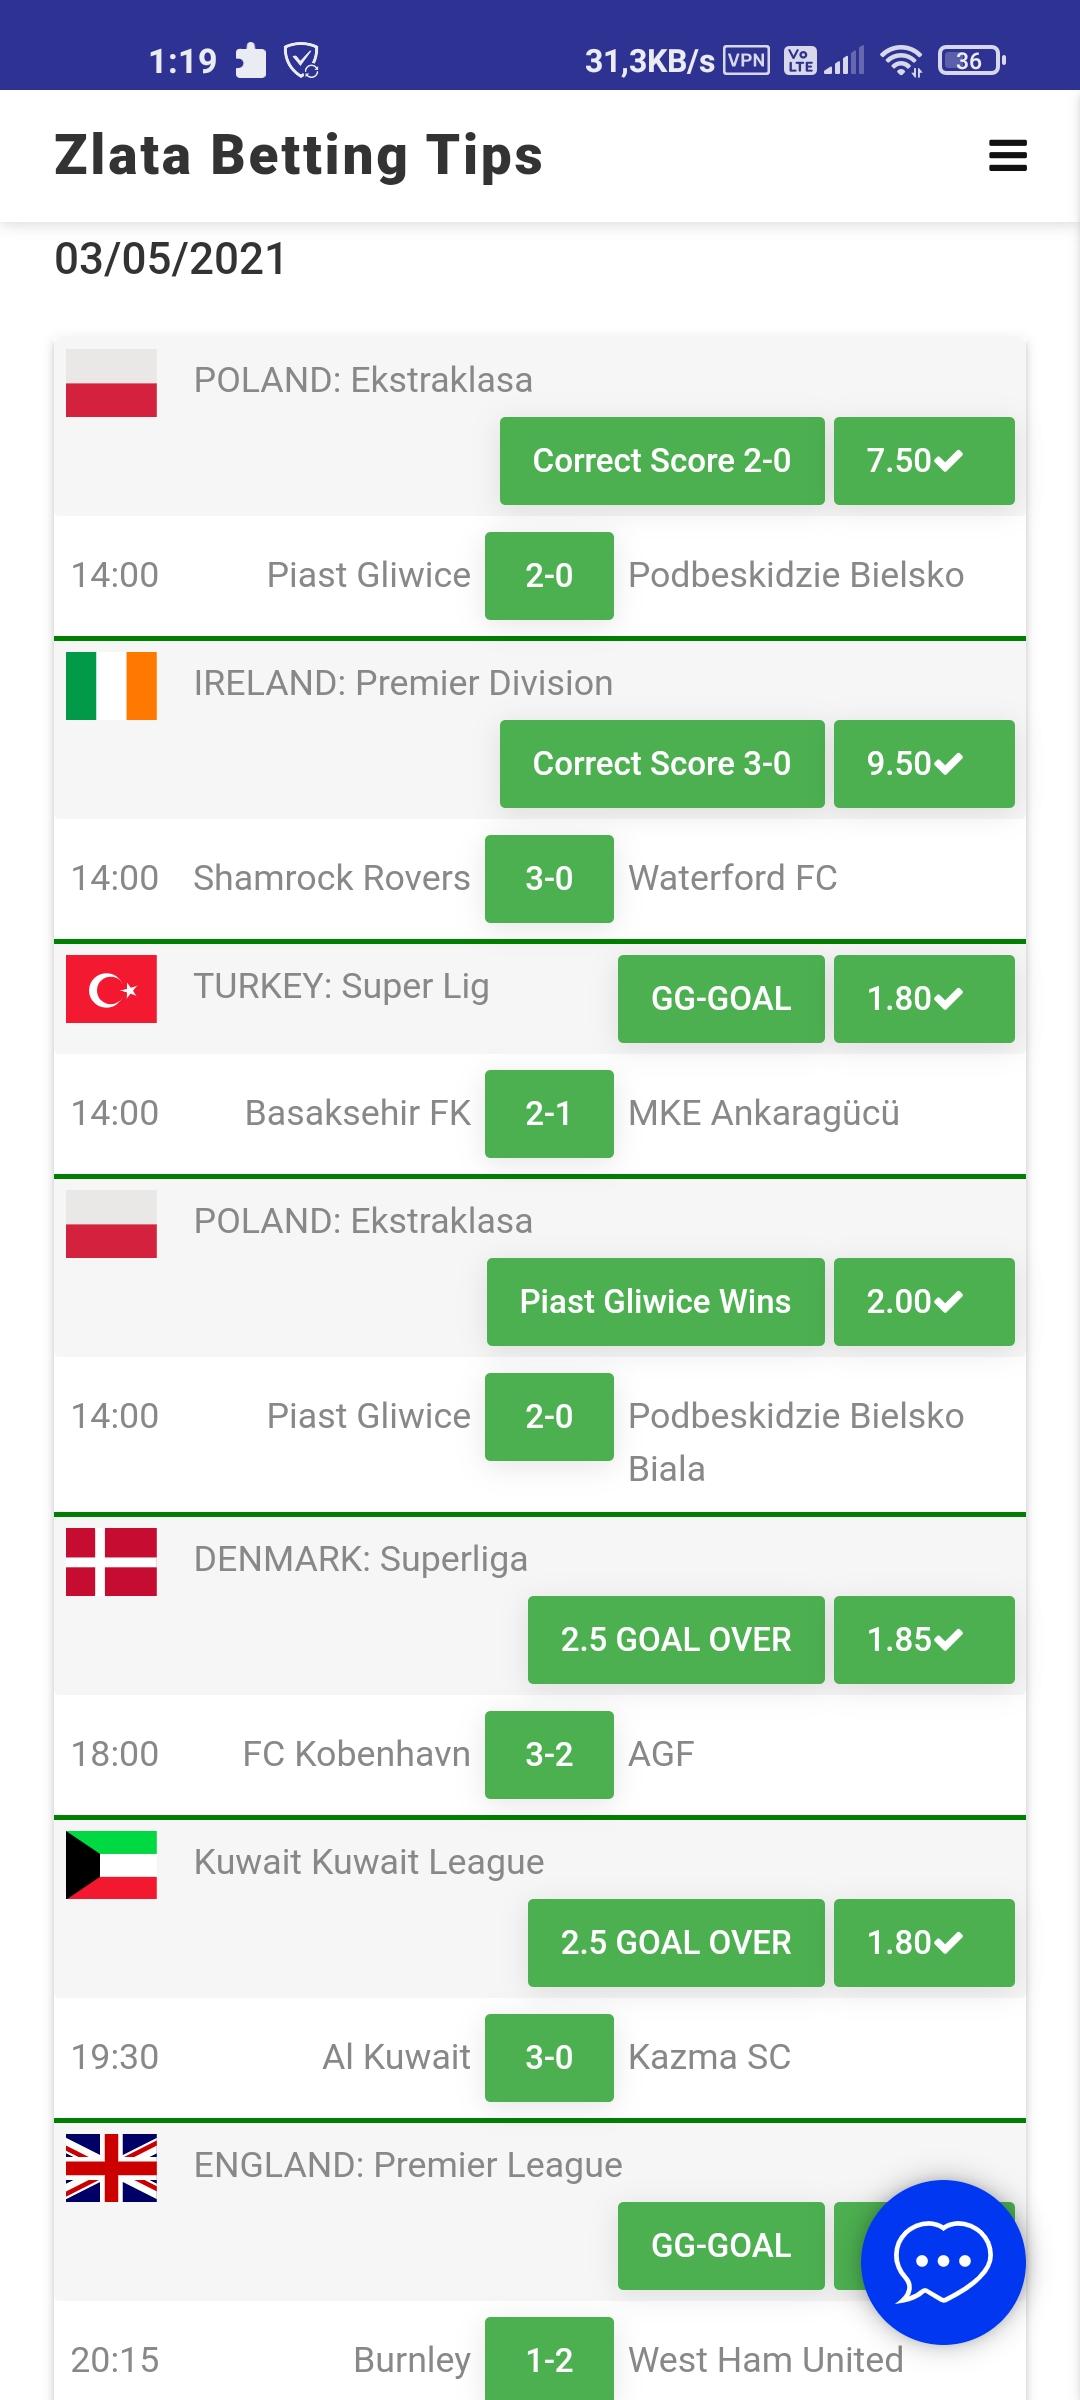Tap the Denmark flag icon

pos(111,1562)
